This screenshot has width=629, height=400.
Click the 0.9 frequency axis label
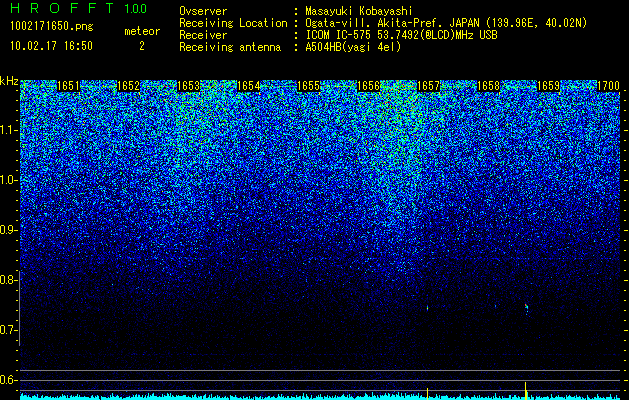9,230
